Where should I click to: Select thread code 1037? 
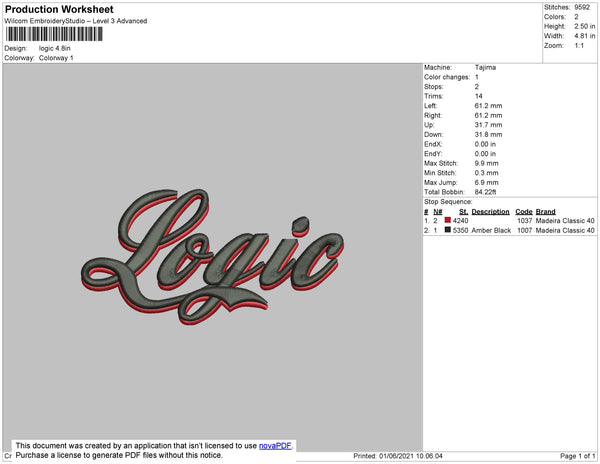524,221
